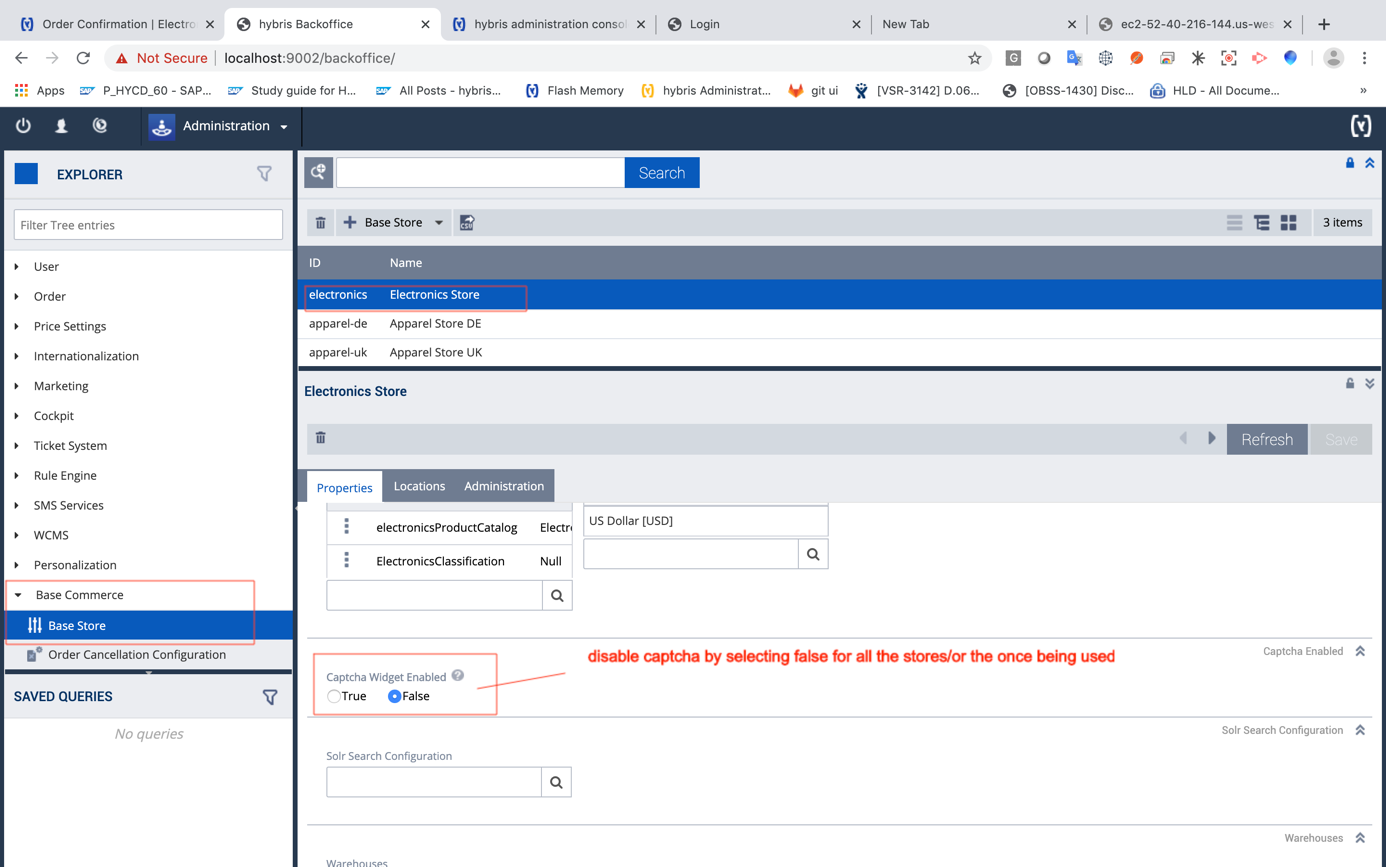The image size is (1386, 867).
Task: Select True for Captcha Widget Enabled
Action: [x=334, y=697]
